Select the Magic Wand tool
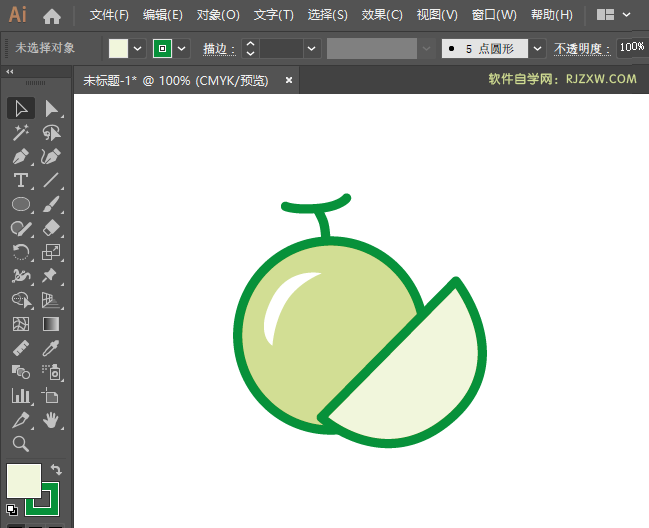 [x=21, y=132]
